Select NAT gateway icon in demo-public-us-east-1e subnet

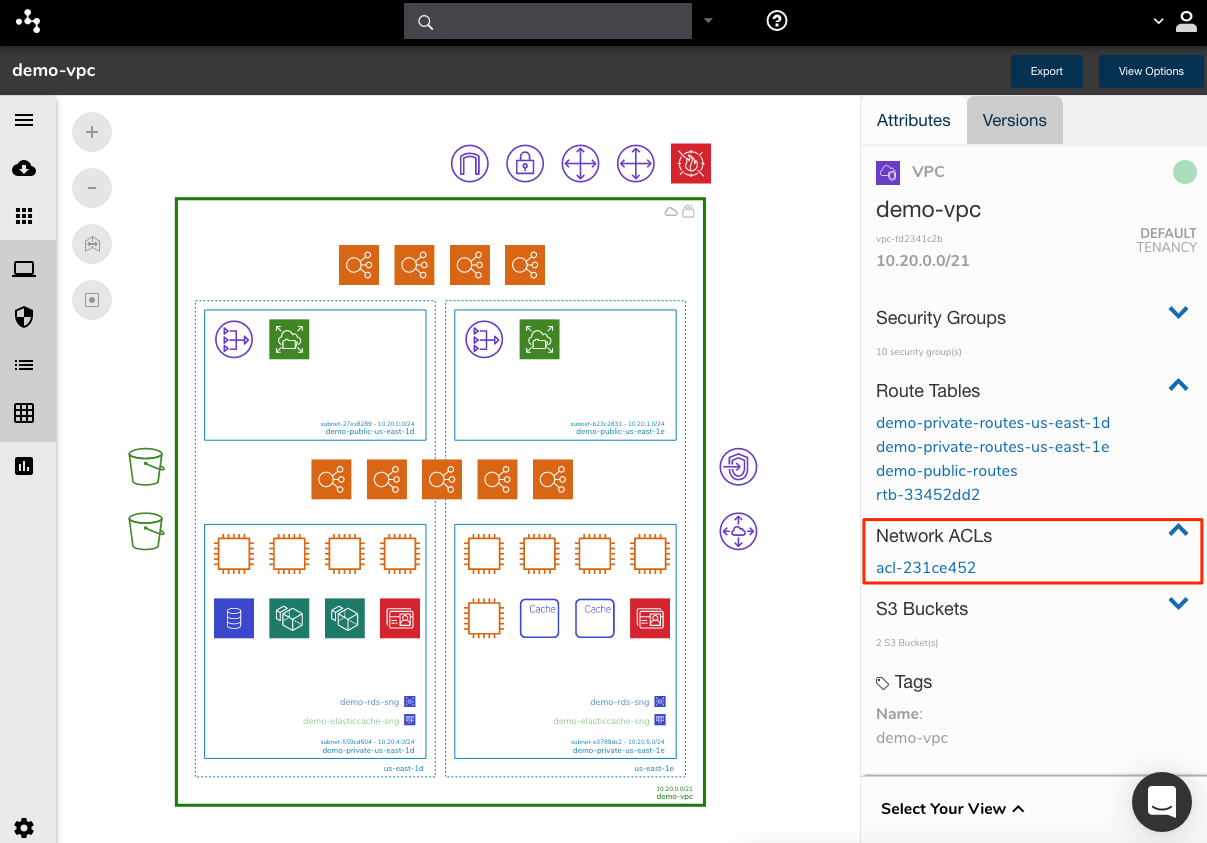(x=484, y=339)
